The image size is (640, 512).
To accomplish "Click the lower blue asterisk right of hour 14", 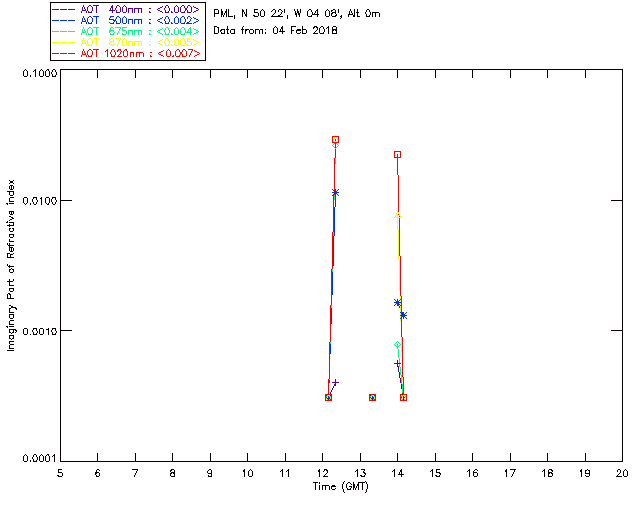I will (x=403, y=315).
